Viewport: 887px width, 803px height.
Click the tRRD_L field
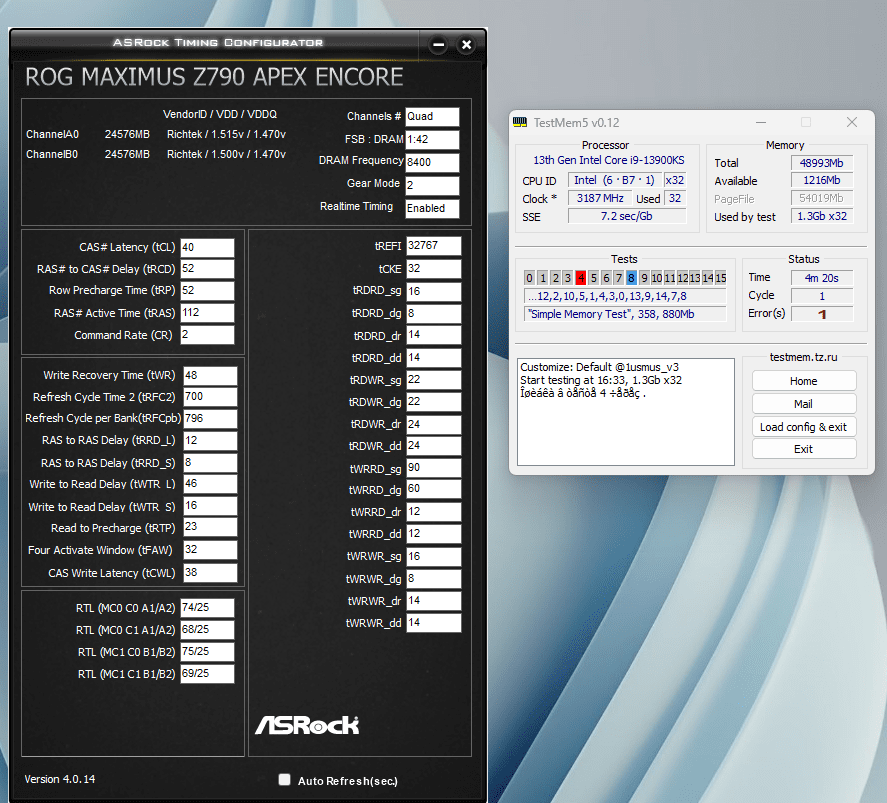[x=210, y=441]
